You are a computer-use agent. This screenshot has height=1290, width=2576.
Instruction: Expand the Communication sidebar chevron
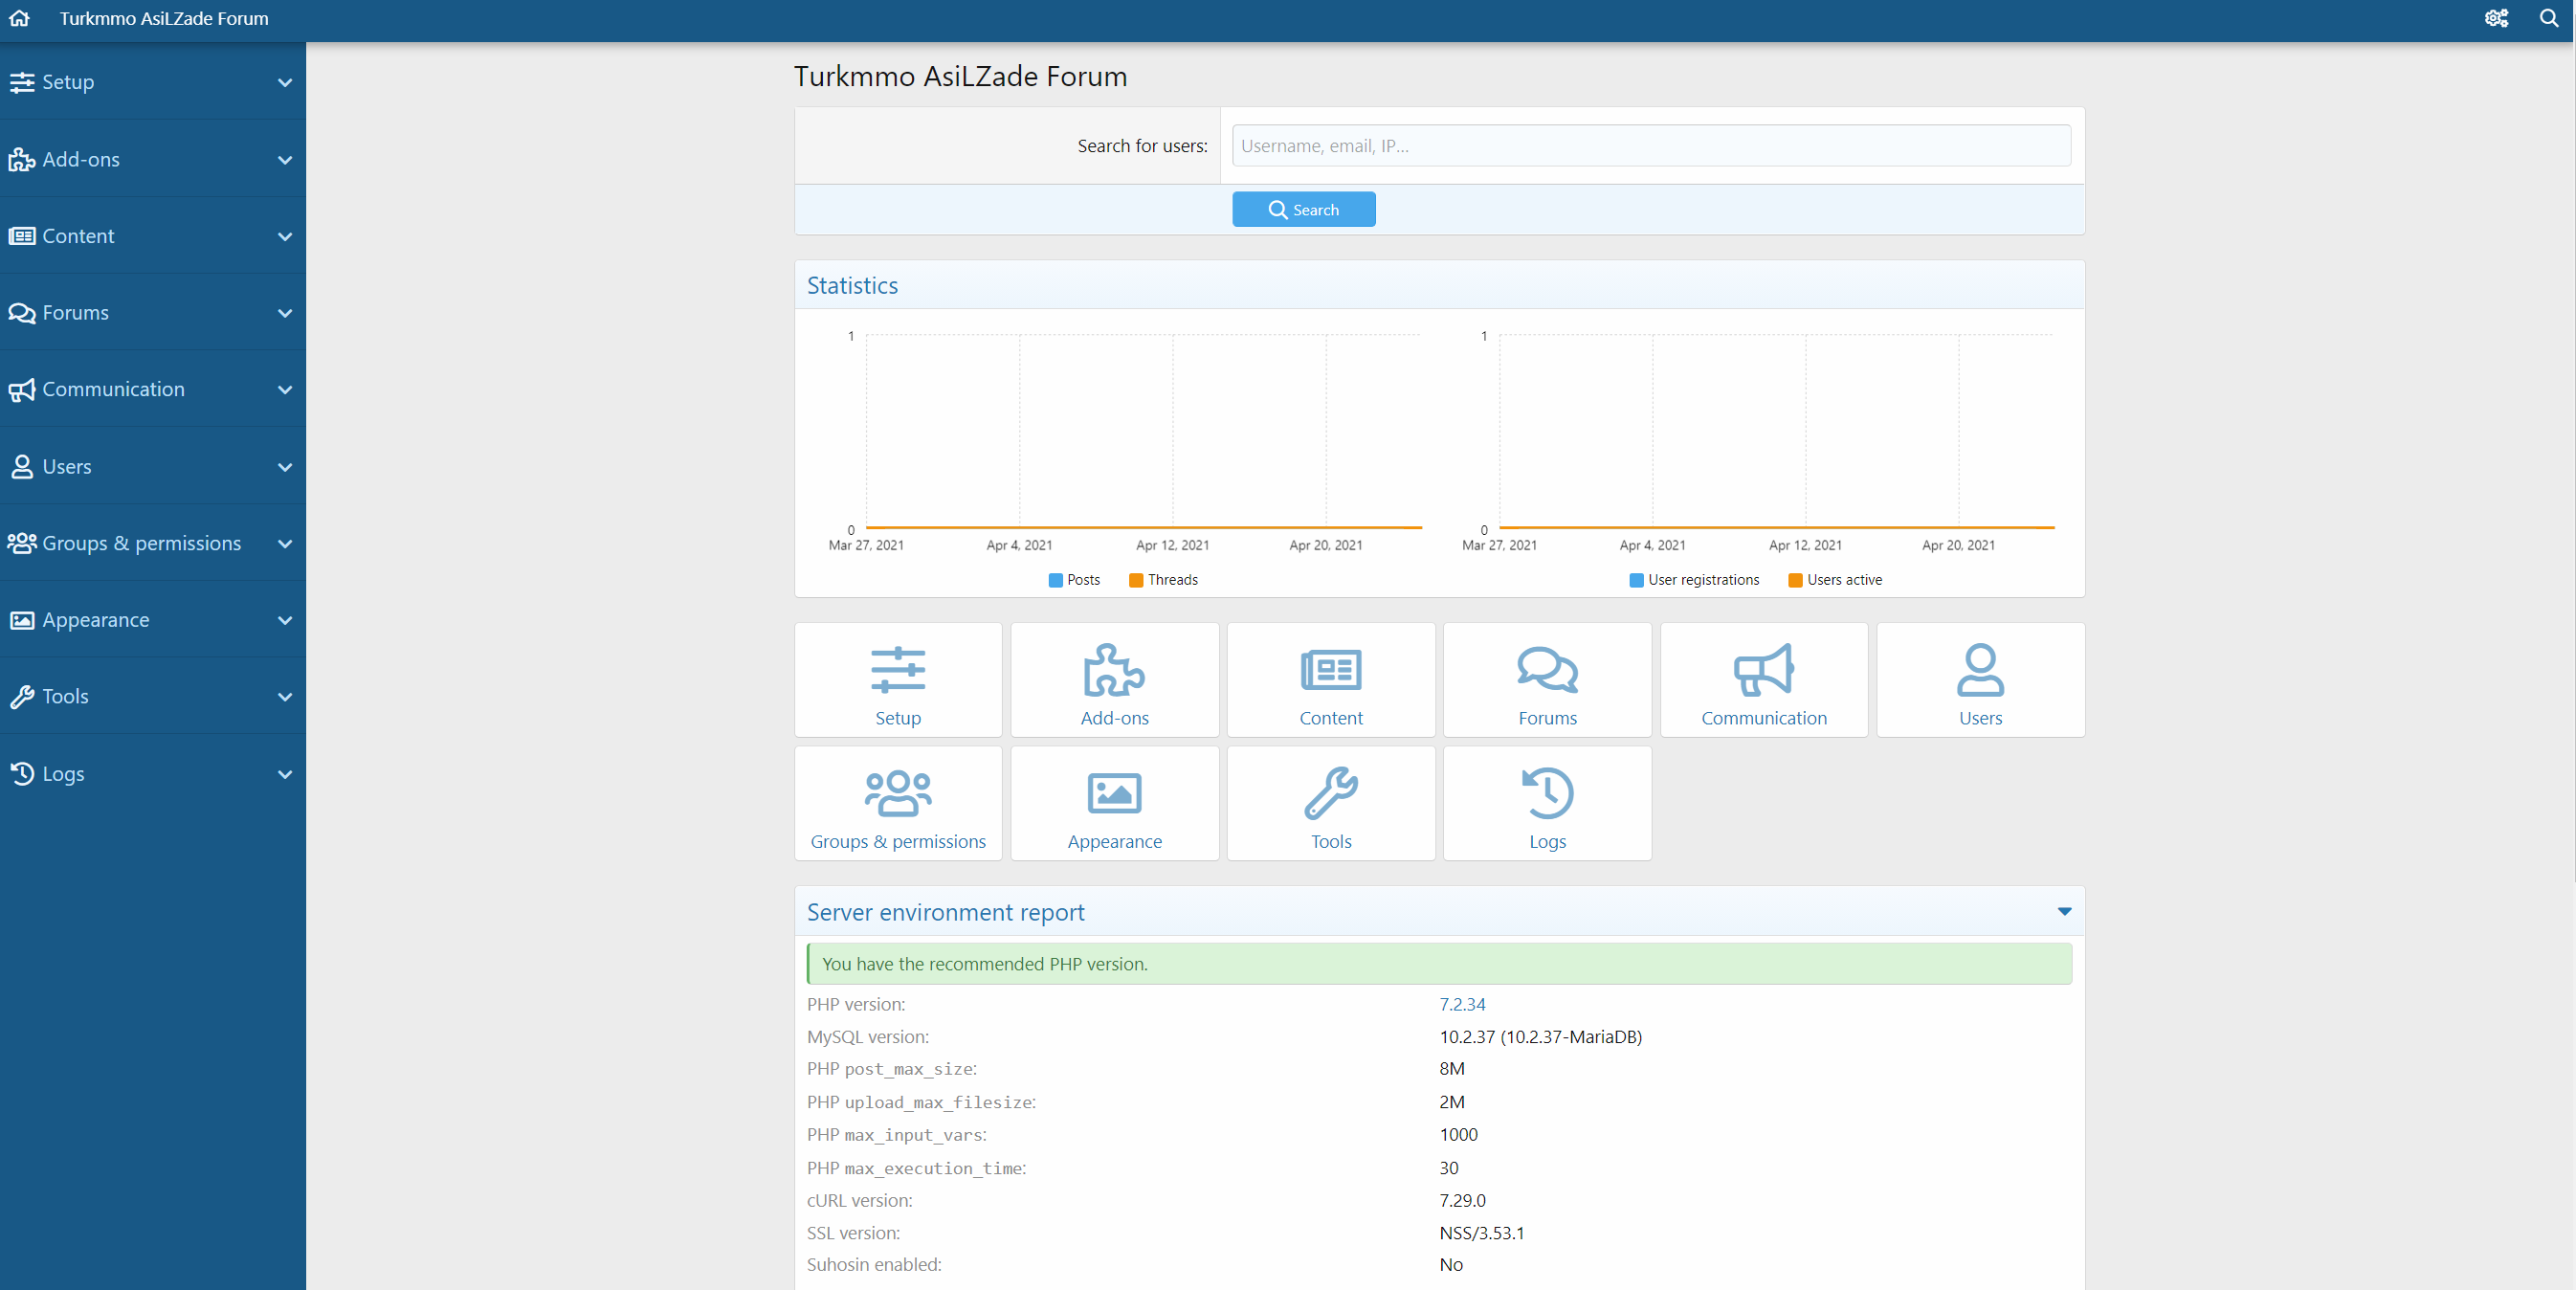285,390
